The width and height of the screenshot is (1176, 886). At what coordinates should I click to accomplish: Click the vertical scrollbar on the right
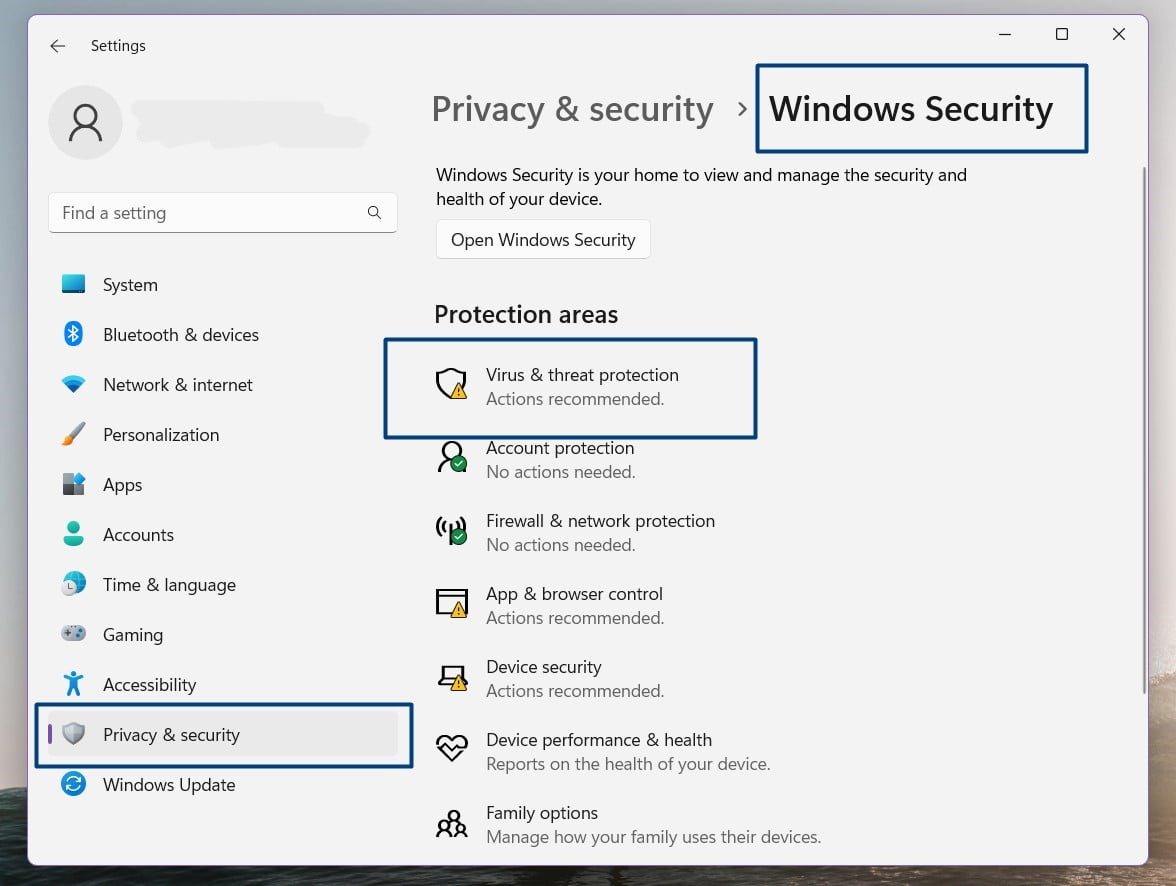(1144, 430)
